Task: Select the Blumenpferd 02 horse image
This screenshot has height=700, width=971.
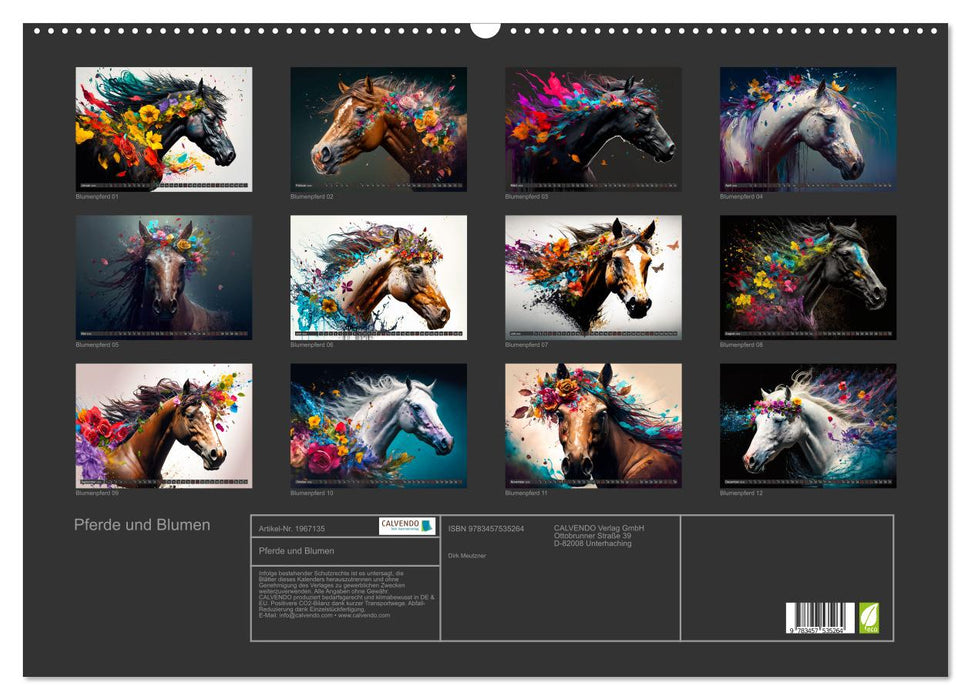Action: (x=378, y=129)
